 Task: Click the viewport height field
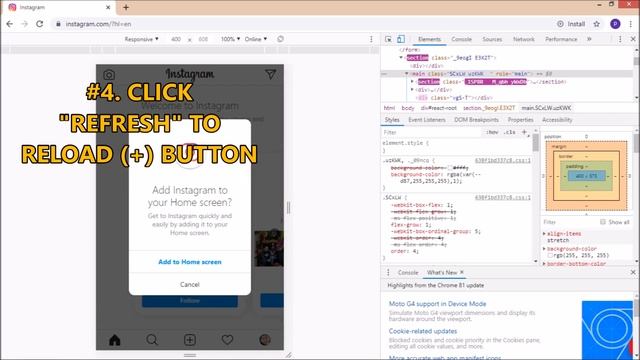tap(203, 39)
